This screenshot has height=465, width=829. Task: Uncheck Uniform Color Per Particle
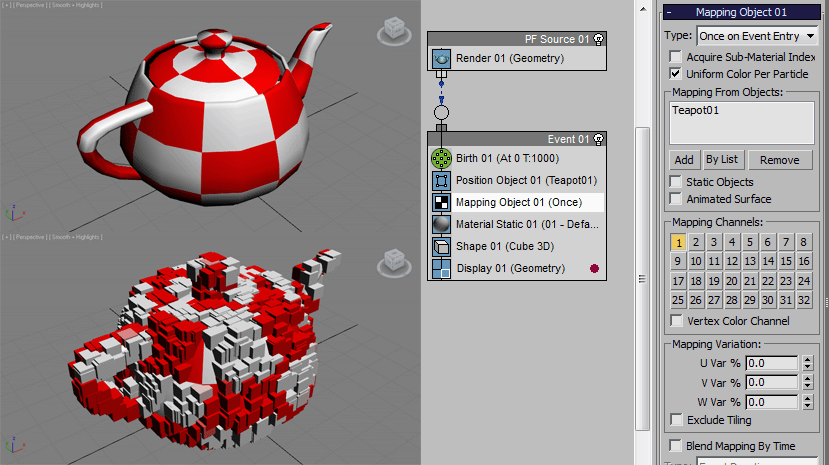(676, 74)
